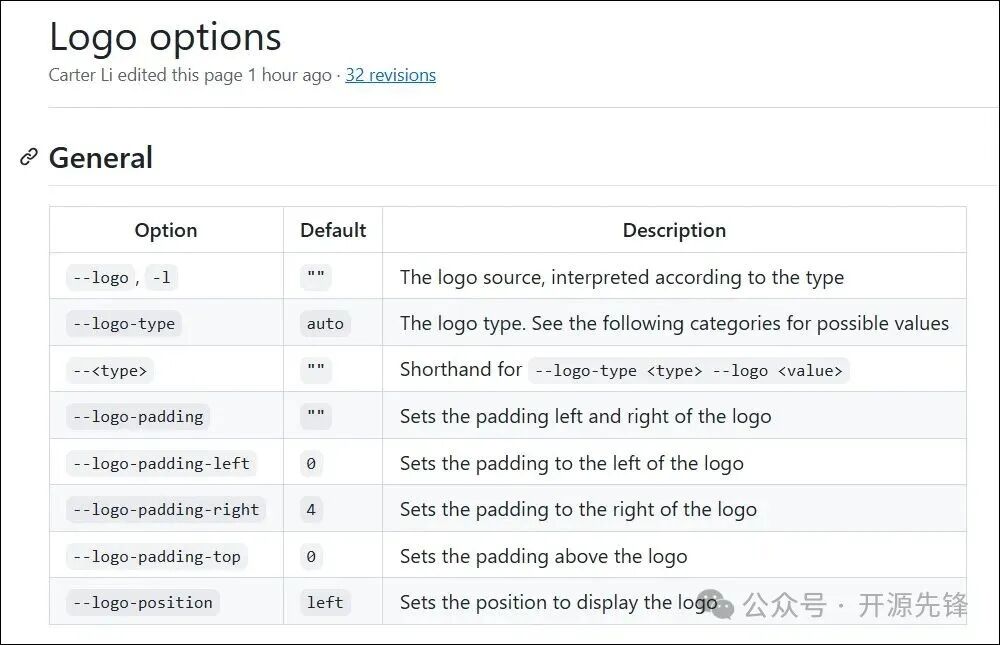Click the Default column header
The height and width of the screenshot is (645, 1000).
[x=333, y=230]
